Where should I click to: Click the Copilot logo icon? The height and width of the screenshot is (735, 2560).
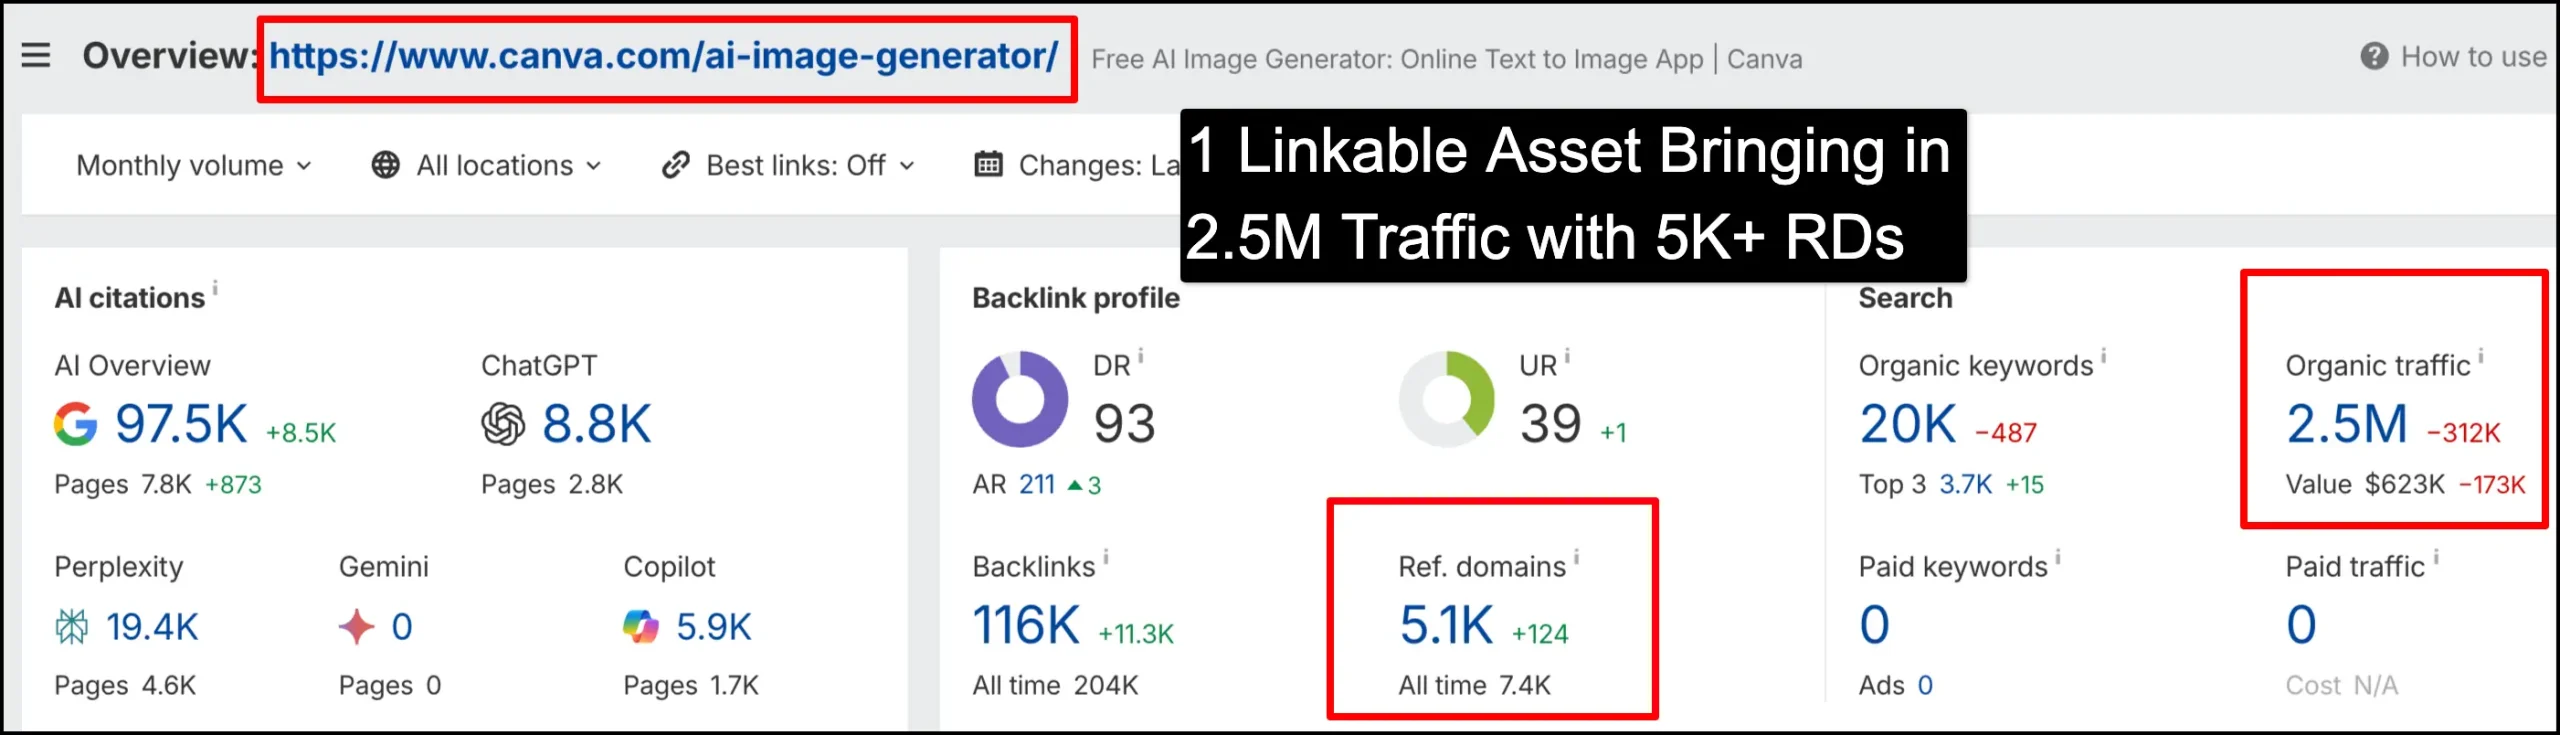pyautogui.click(x=641, y=627)
